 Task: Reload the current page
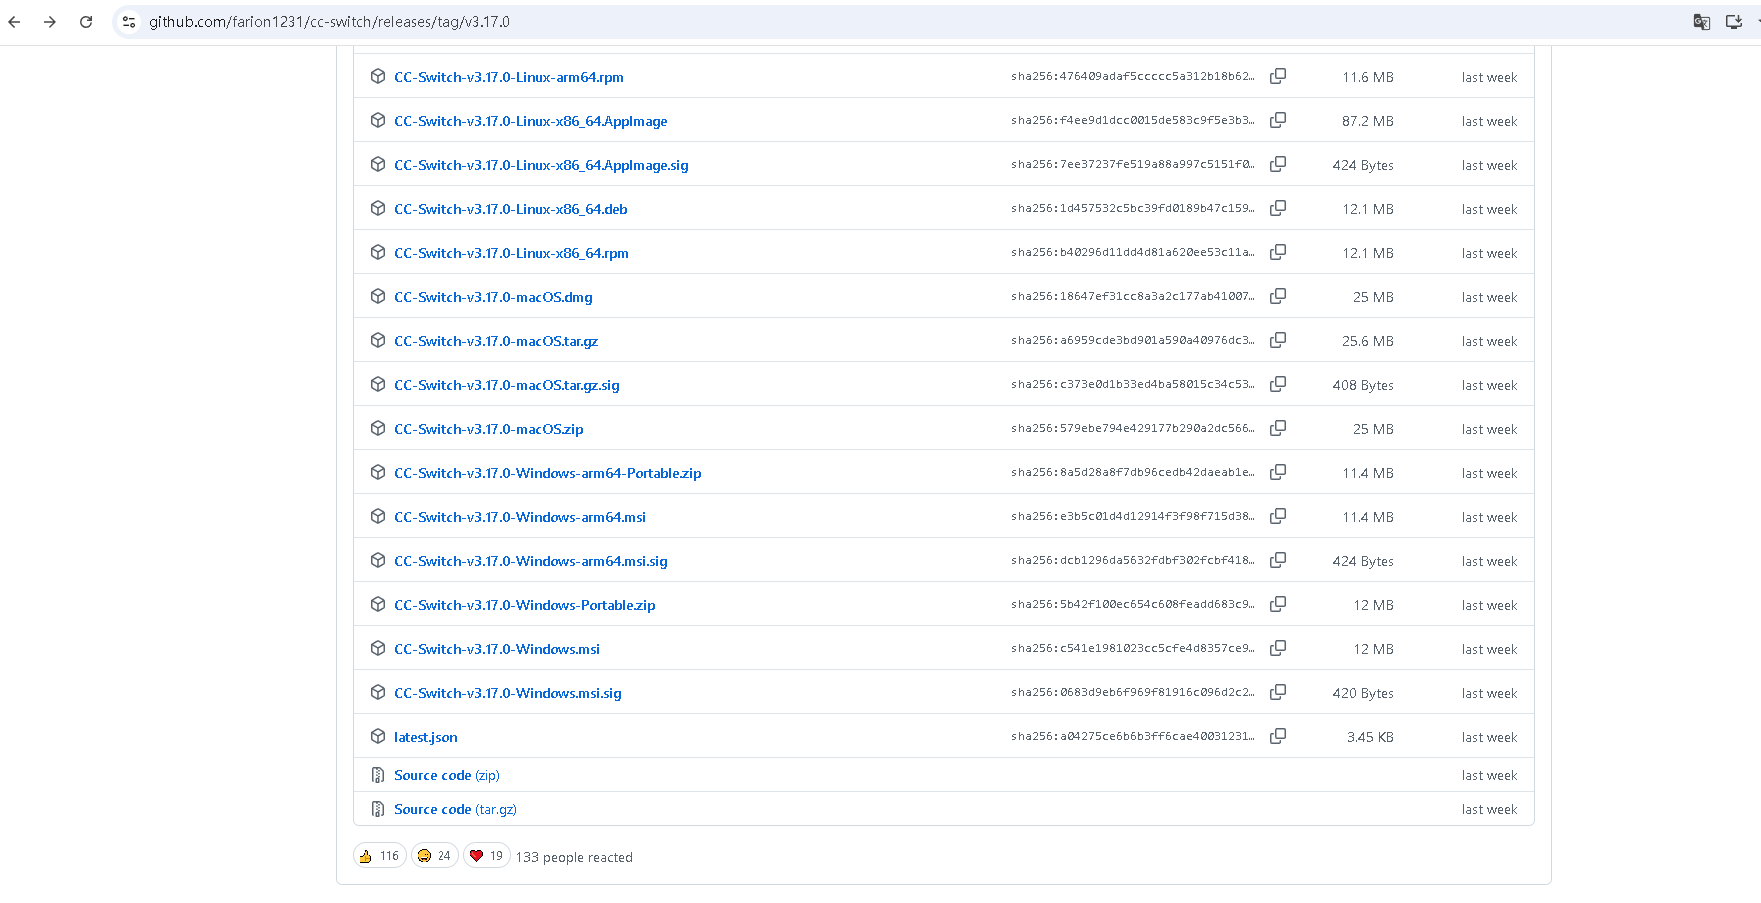pos(86,22)
